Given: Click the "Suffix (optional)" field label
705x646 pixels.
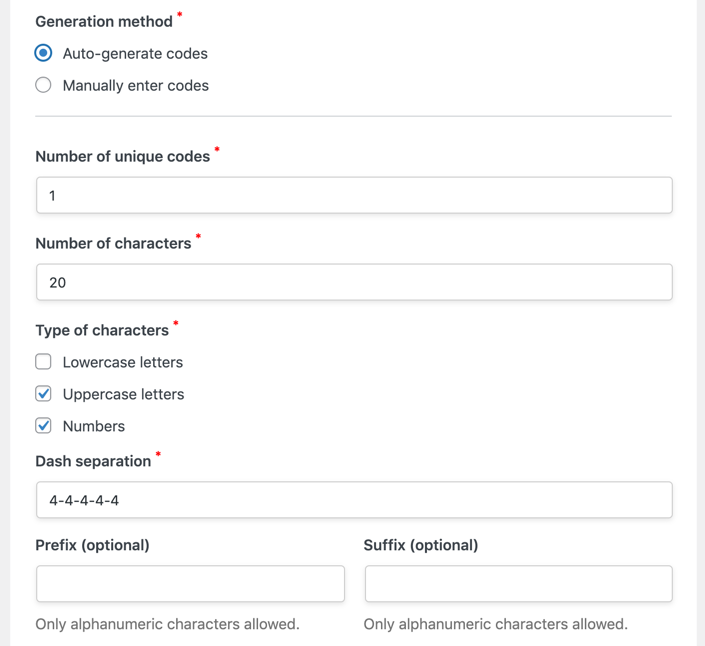Looking at the screenshot, I should tap(420, 545).
